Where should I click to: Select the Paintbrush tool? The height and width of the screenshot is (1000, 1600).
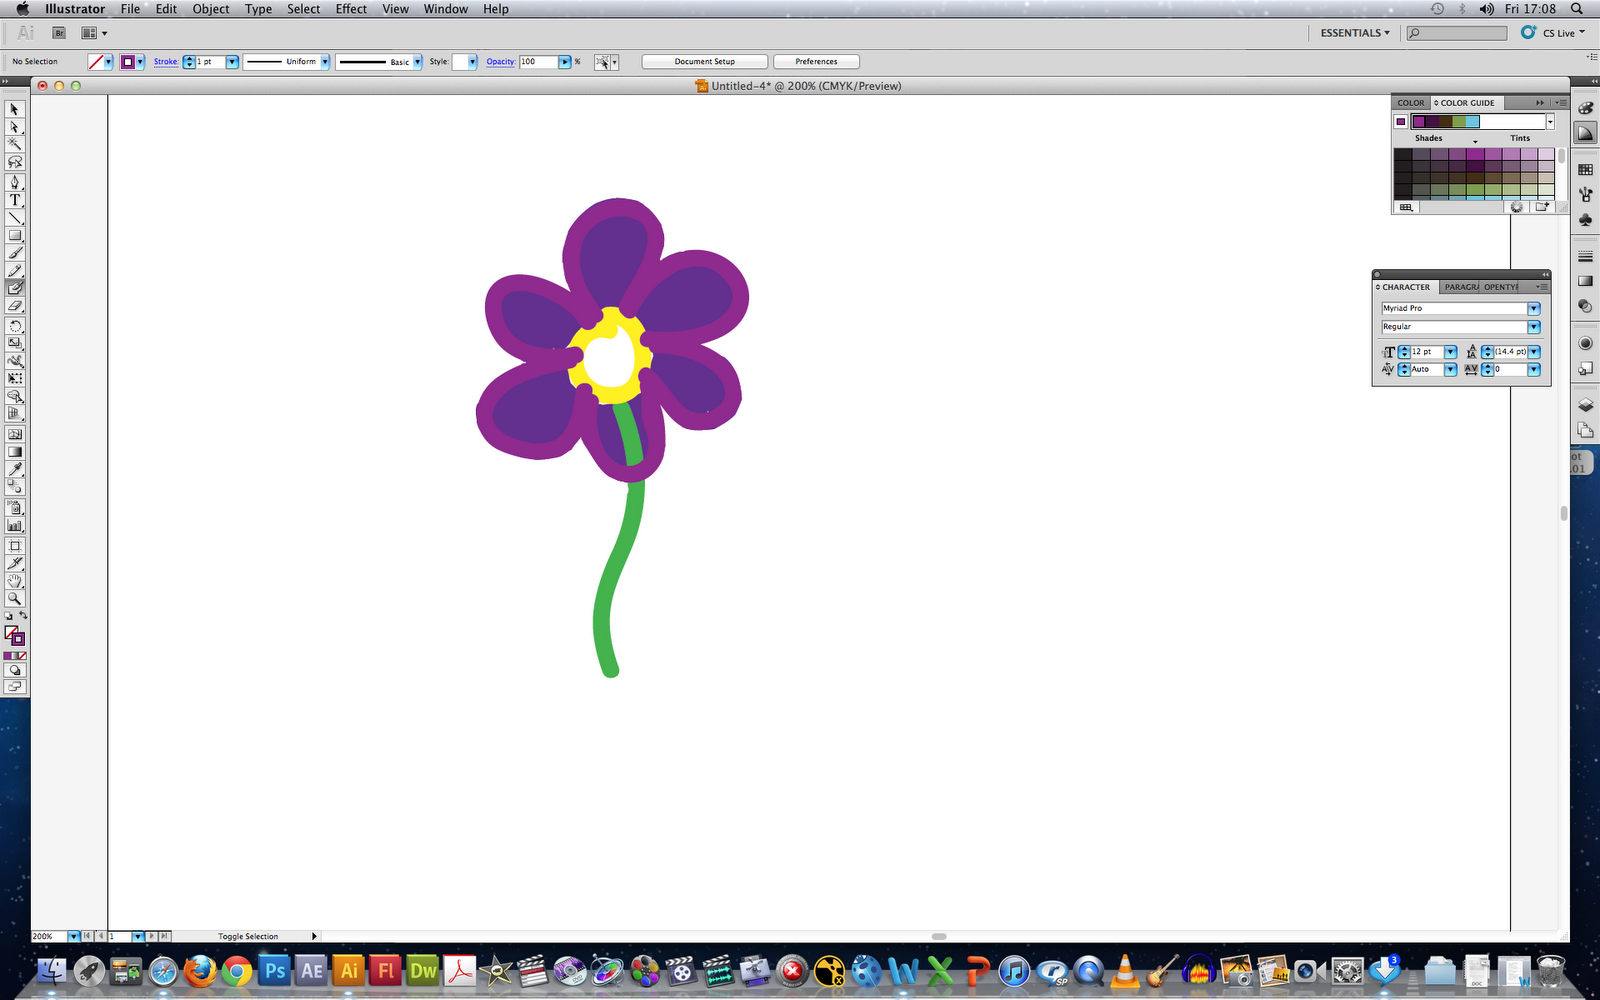(14, 253)
